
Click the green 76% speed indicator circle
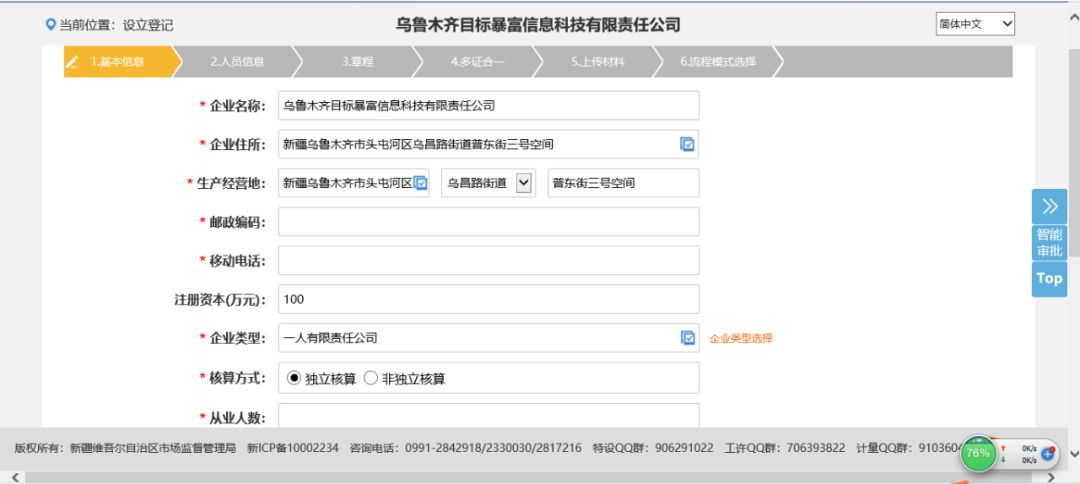[978, 453]
